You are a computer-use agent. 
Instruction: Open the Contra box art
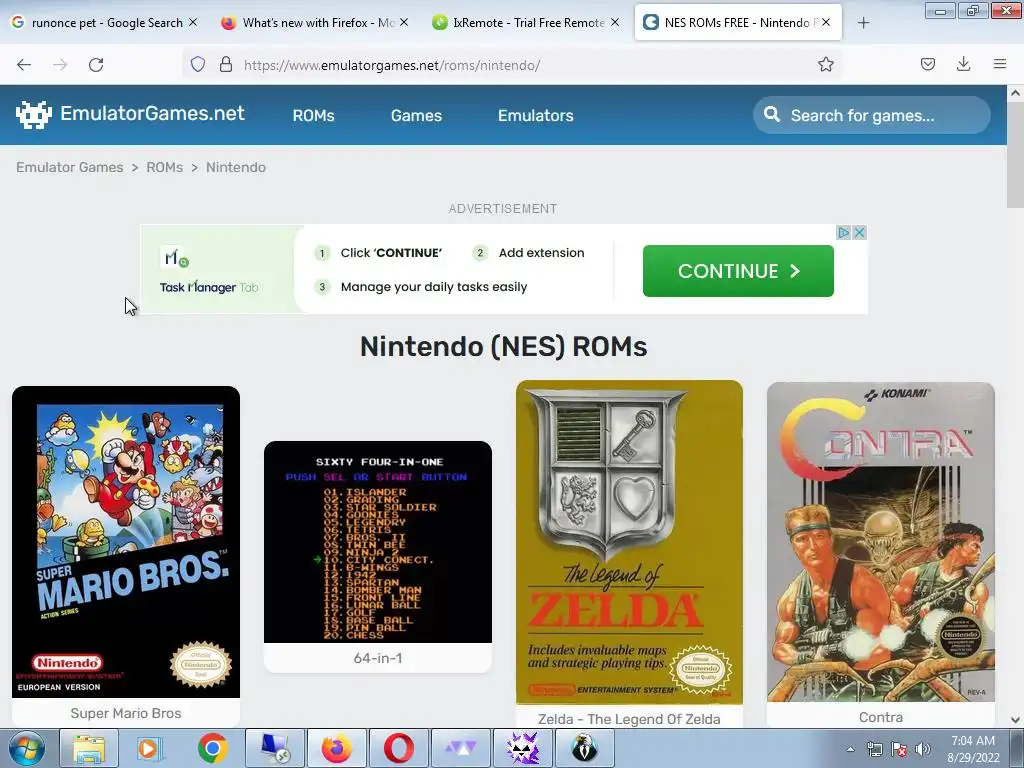coord(880,542)
